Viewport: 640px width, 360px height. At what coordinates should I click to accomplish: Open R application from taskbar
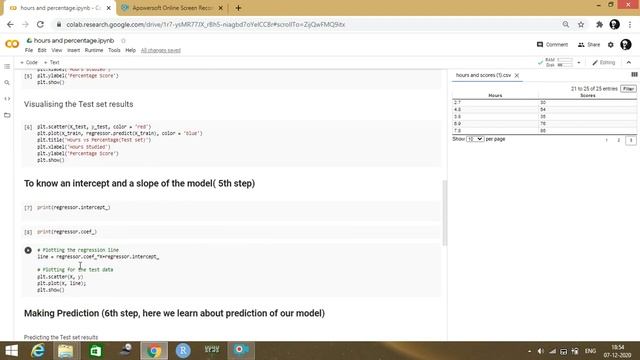(183, 351)
